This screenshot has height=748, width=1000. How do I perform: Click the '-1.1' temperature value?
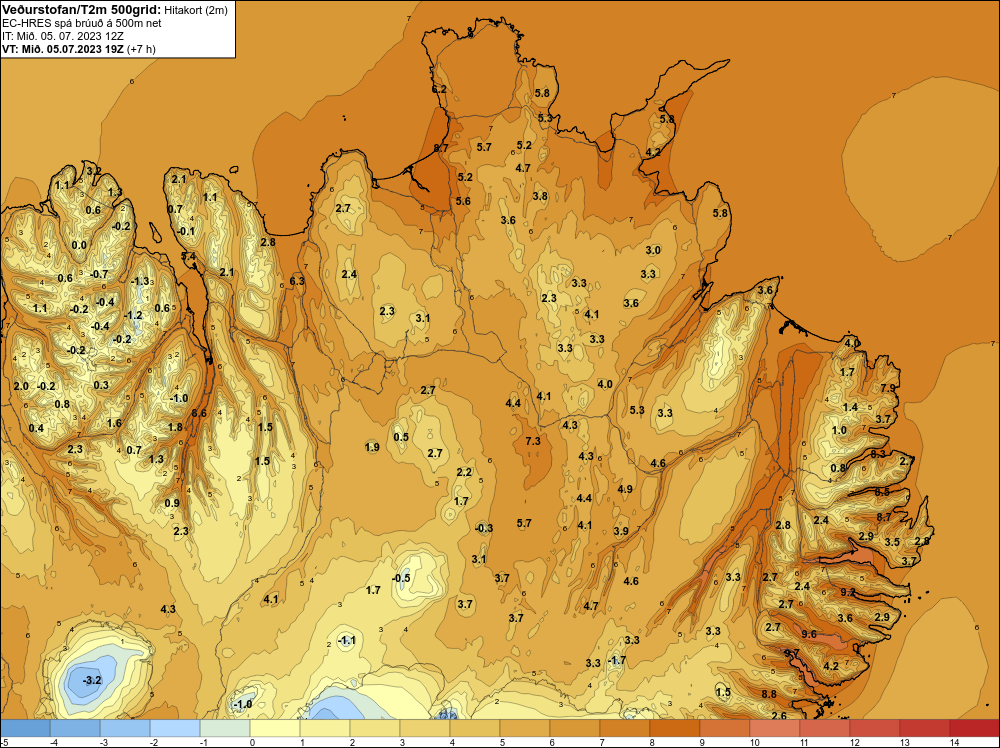coord(346,640)
